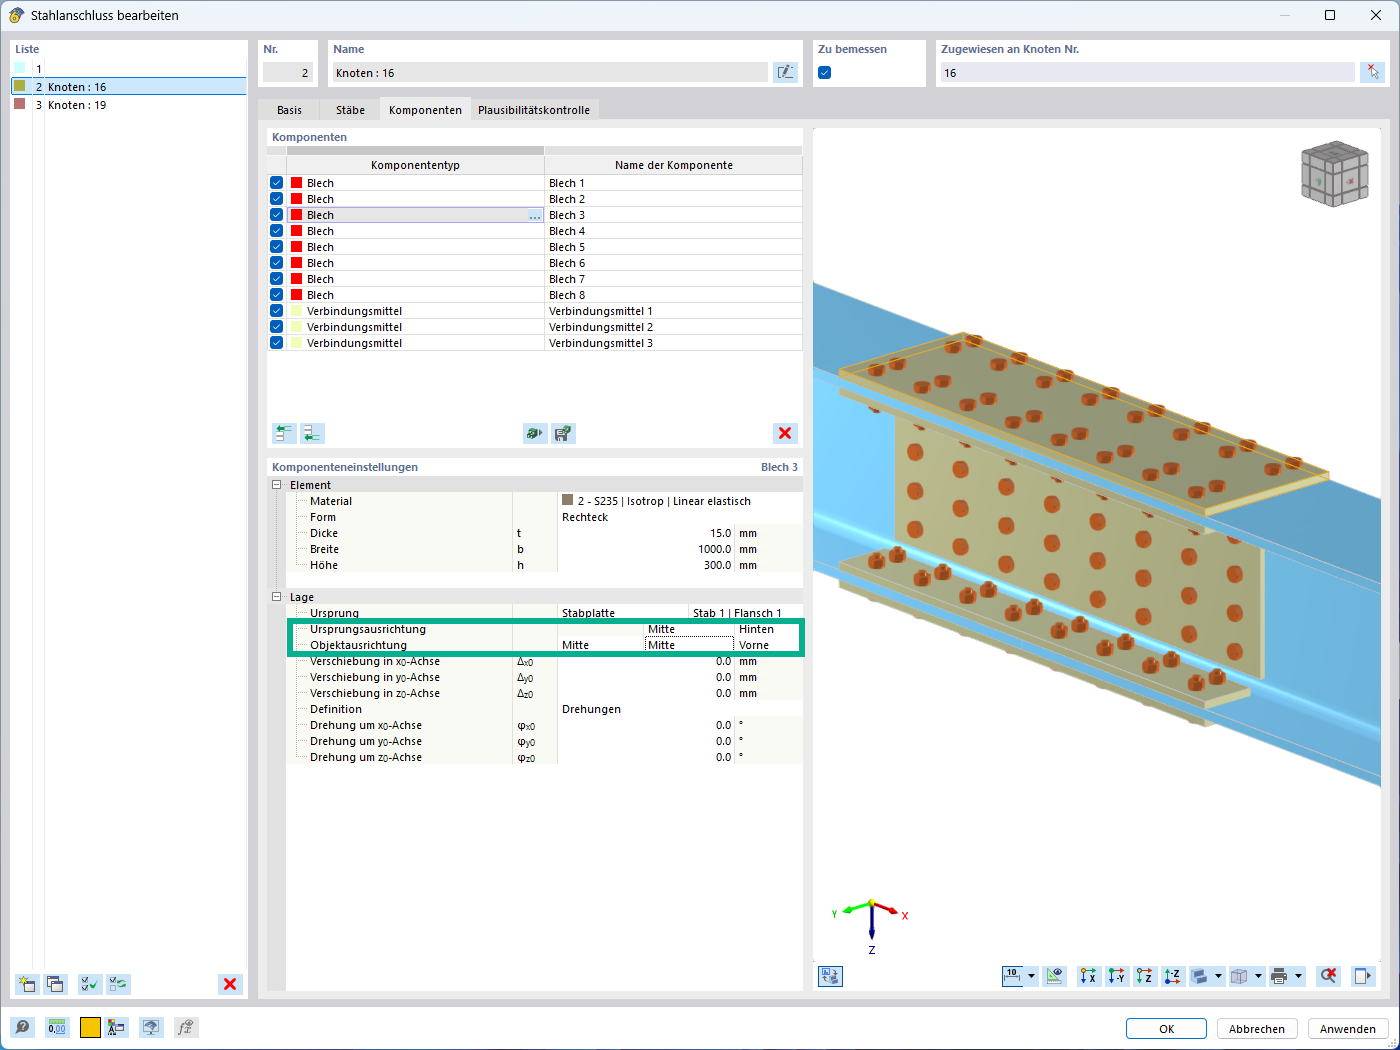Toggle checkbox for Blech 8 component
The image size is (1400, 1050).
coord(277,295)
